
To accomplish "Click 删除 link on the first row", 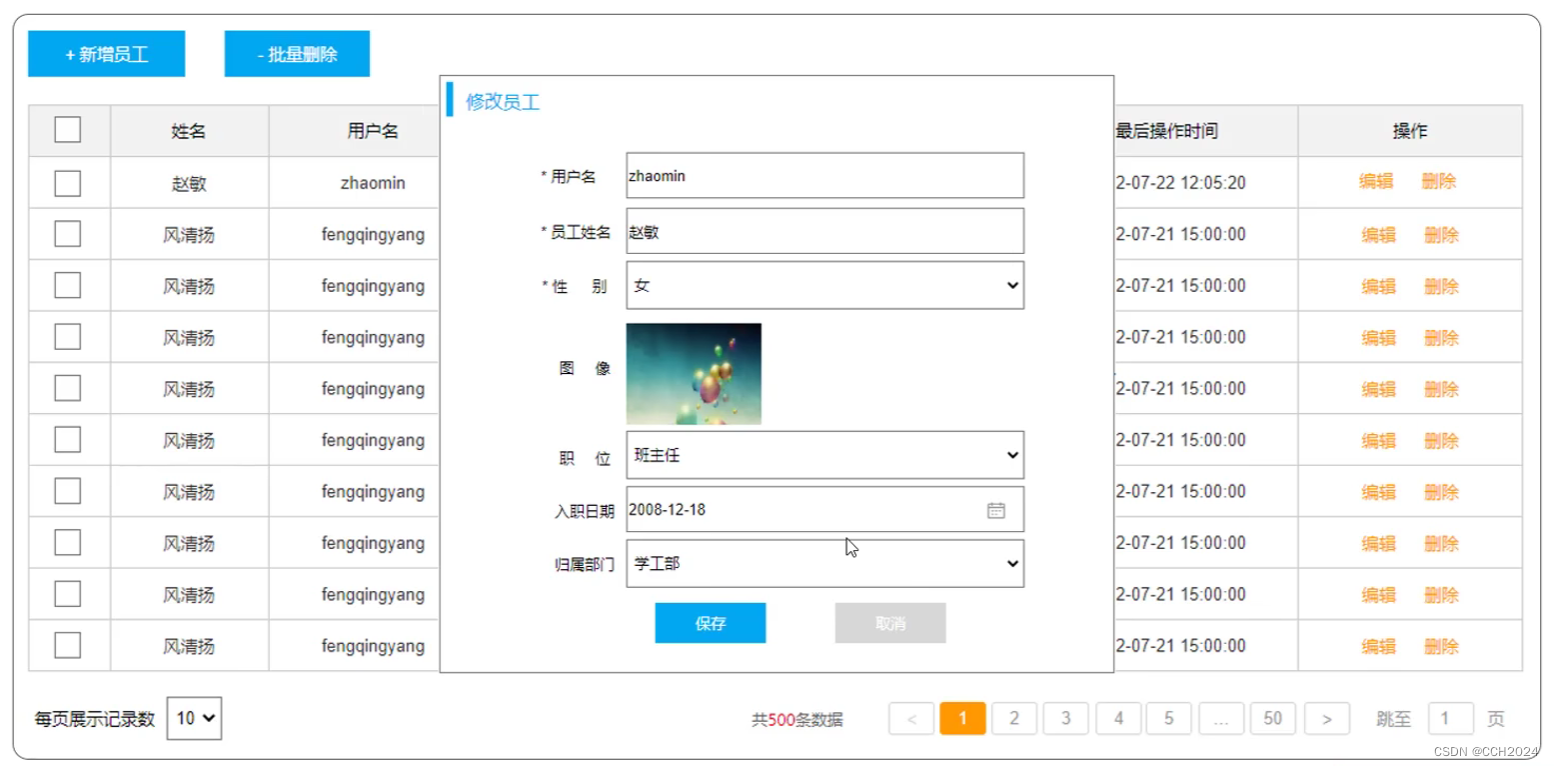I will (x=1440, y=182).
